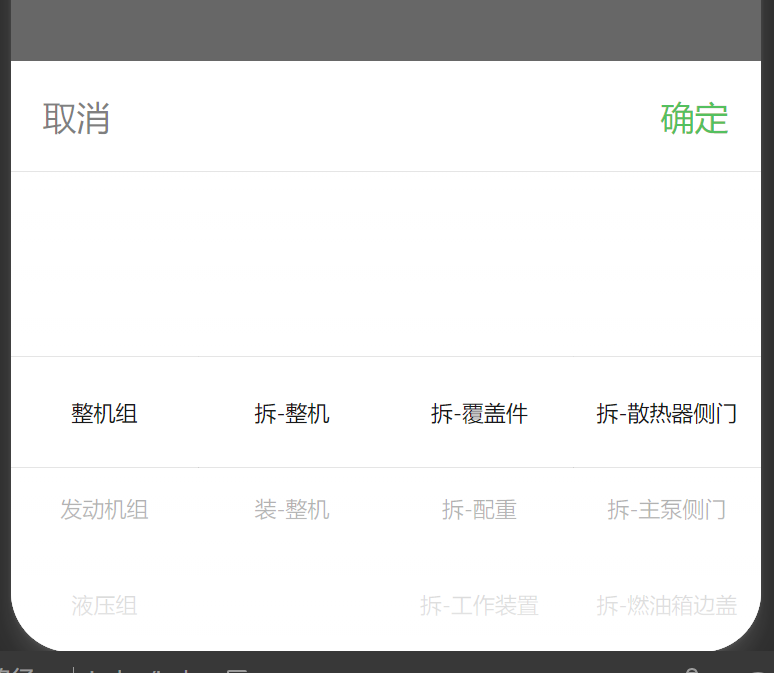Pick 拆-工作装置 option
Image resolution: width=774 pixels, height=673 pixels.
click(x=479, y=605)
